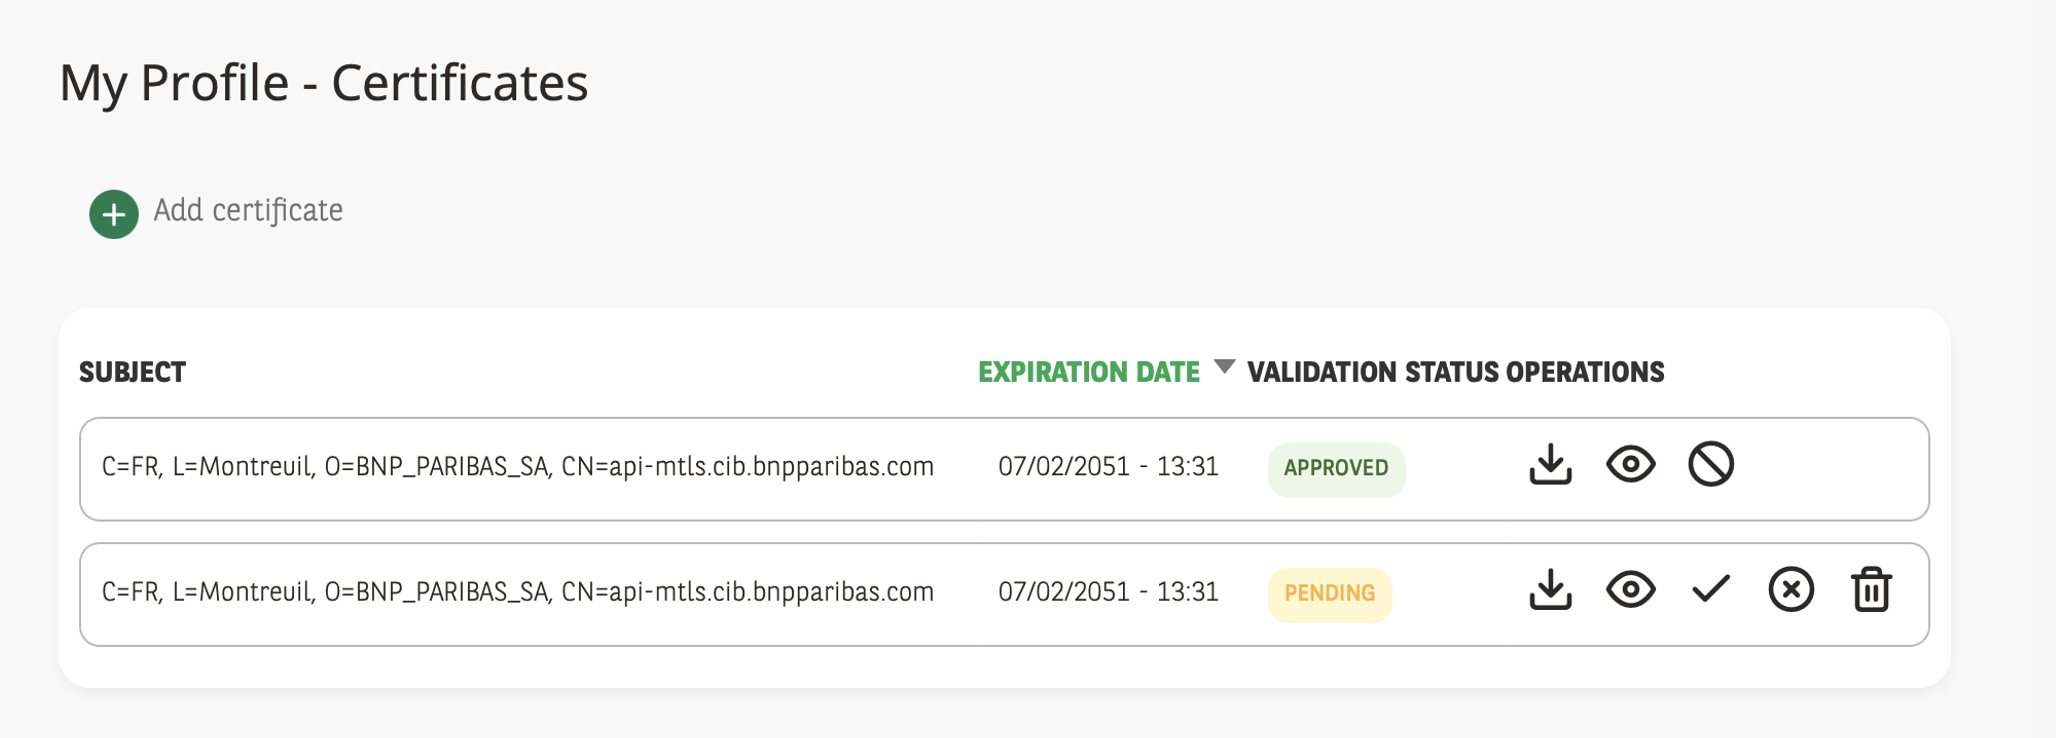The image size is (2056, 738).
Task: View details of the pending certificate
Action: (x=1630, y=590)
